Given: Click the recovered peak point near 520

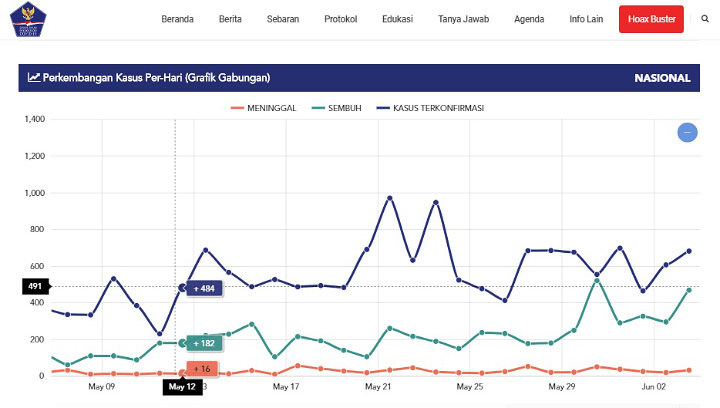Looking at the screenshot, I should pyautogui.click(x=597, y=280).
